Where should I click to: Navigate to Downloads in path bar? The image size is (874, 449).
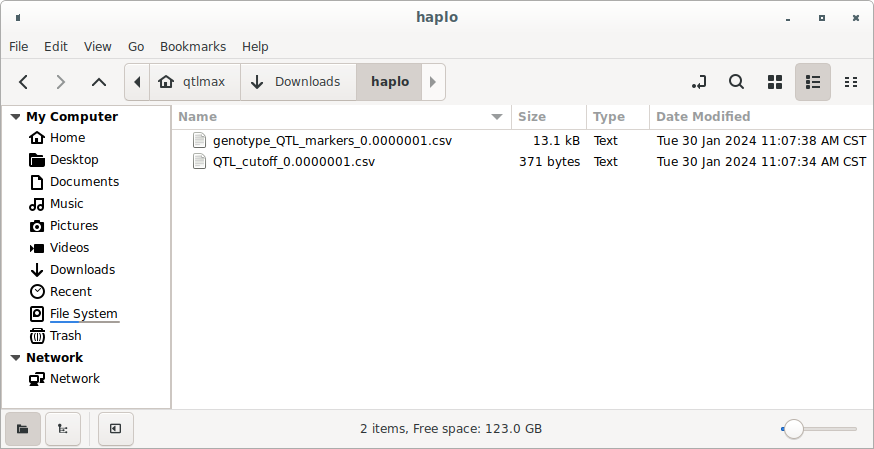click(298, 82)
